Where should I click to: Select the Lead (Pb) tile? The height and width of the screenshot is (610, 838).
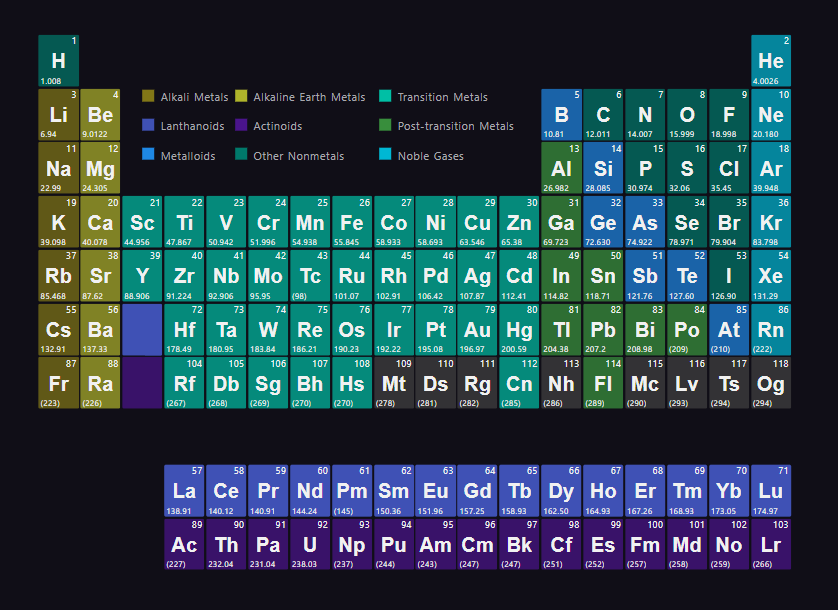(x=603, y=330)
